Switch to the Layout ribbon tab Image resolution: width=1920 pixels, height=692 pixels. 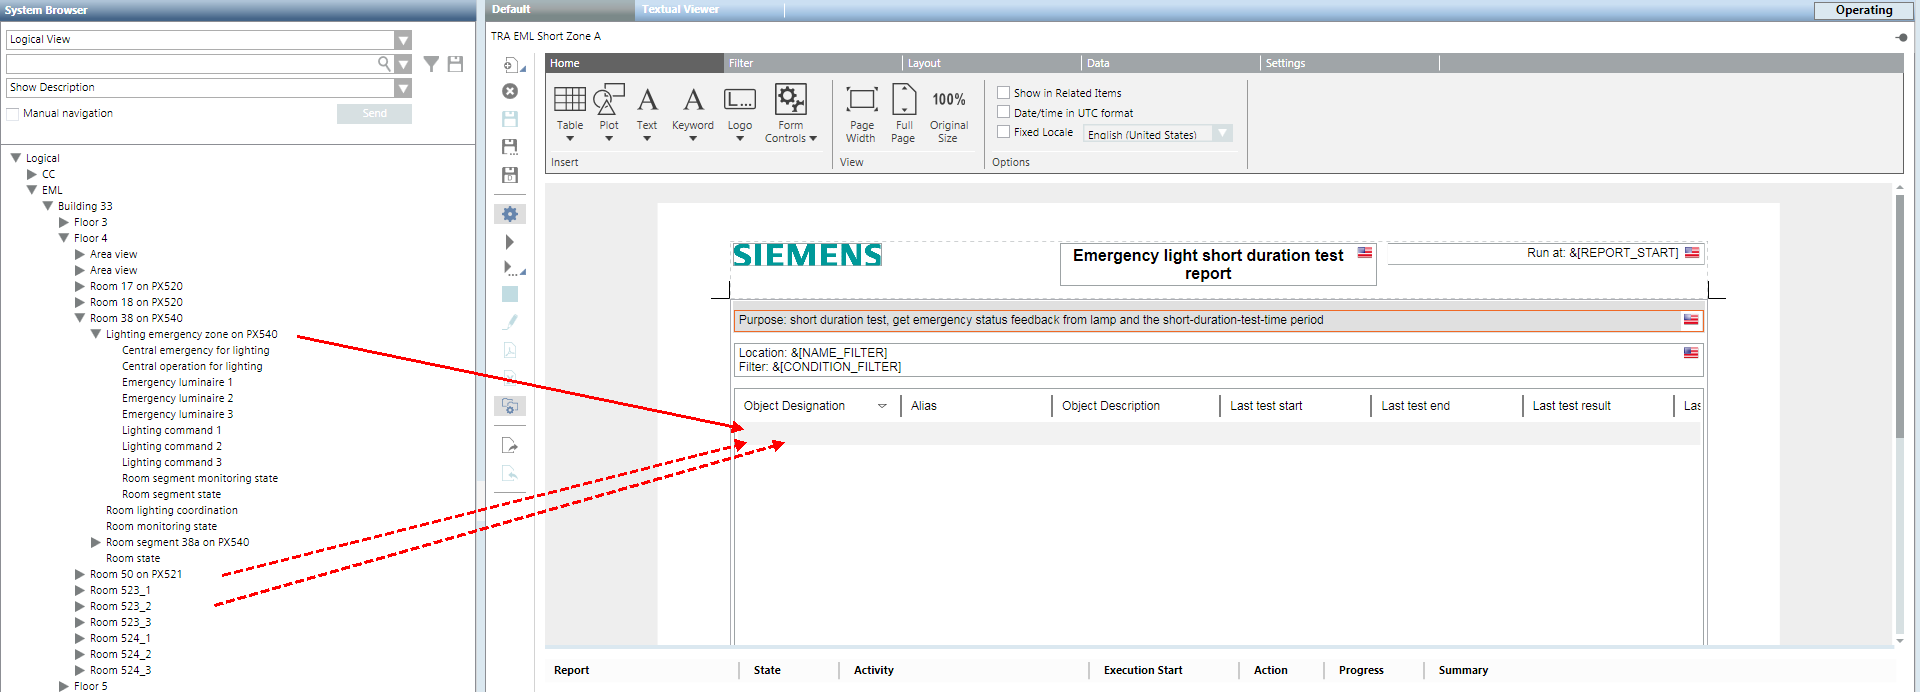pos(924,63)
